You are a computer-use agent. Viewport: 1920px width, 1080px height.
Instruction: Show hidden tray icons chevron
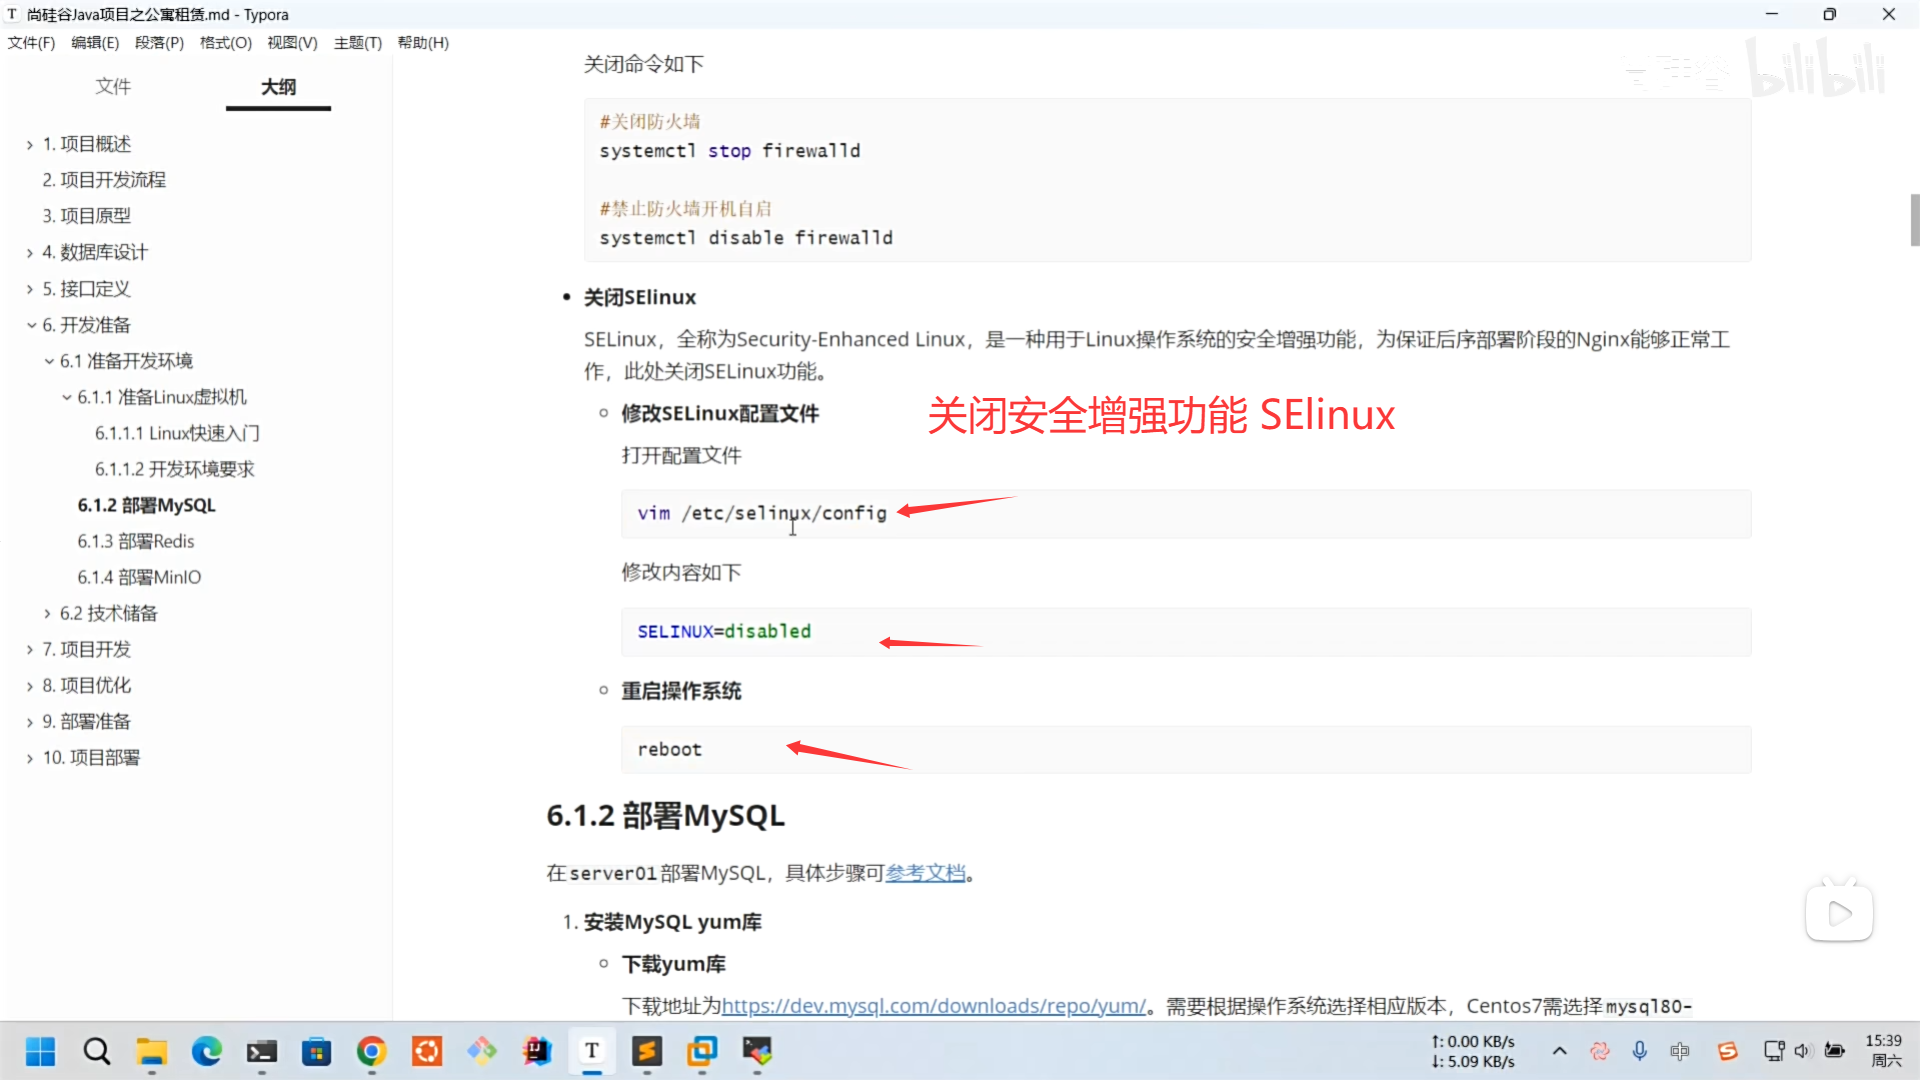1559,1051
